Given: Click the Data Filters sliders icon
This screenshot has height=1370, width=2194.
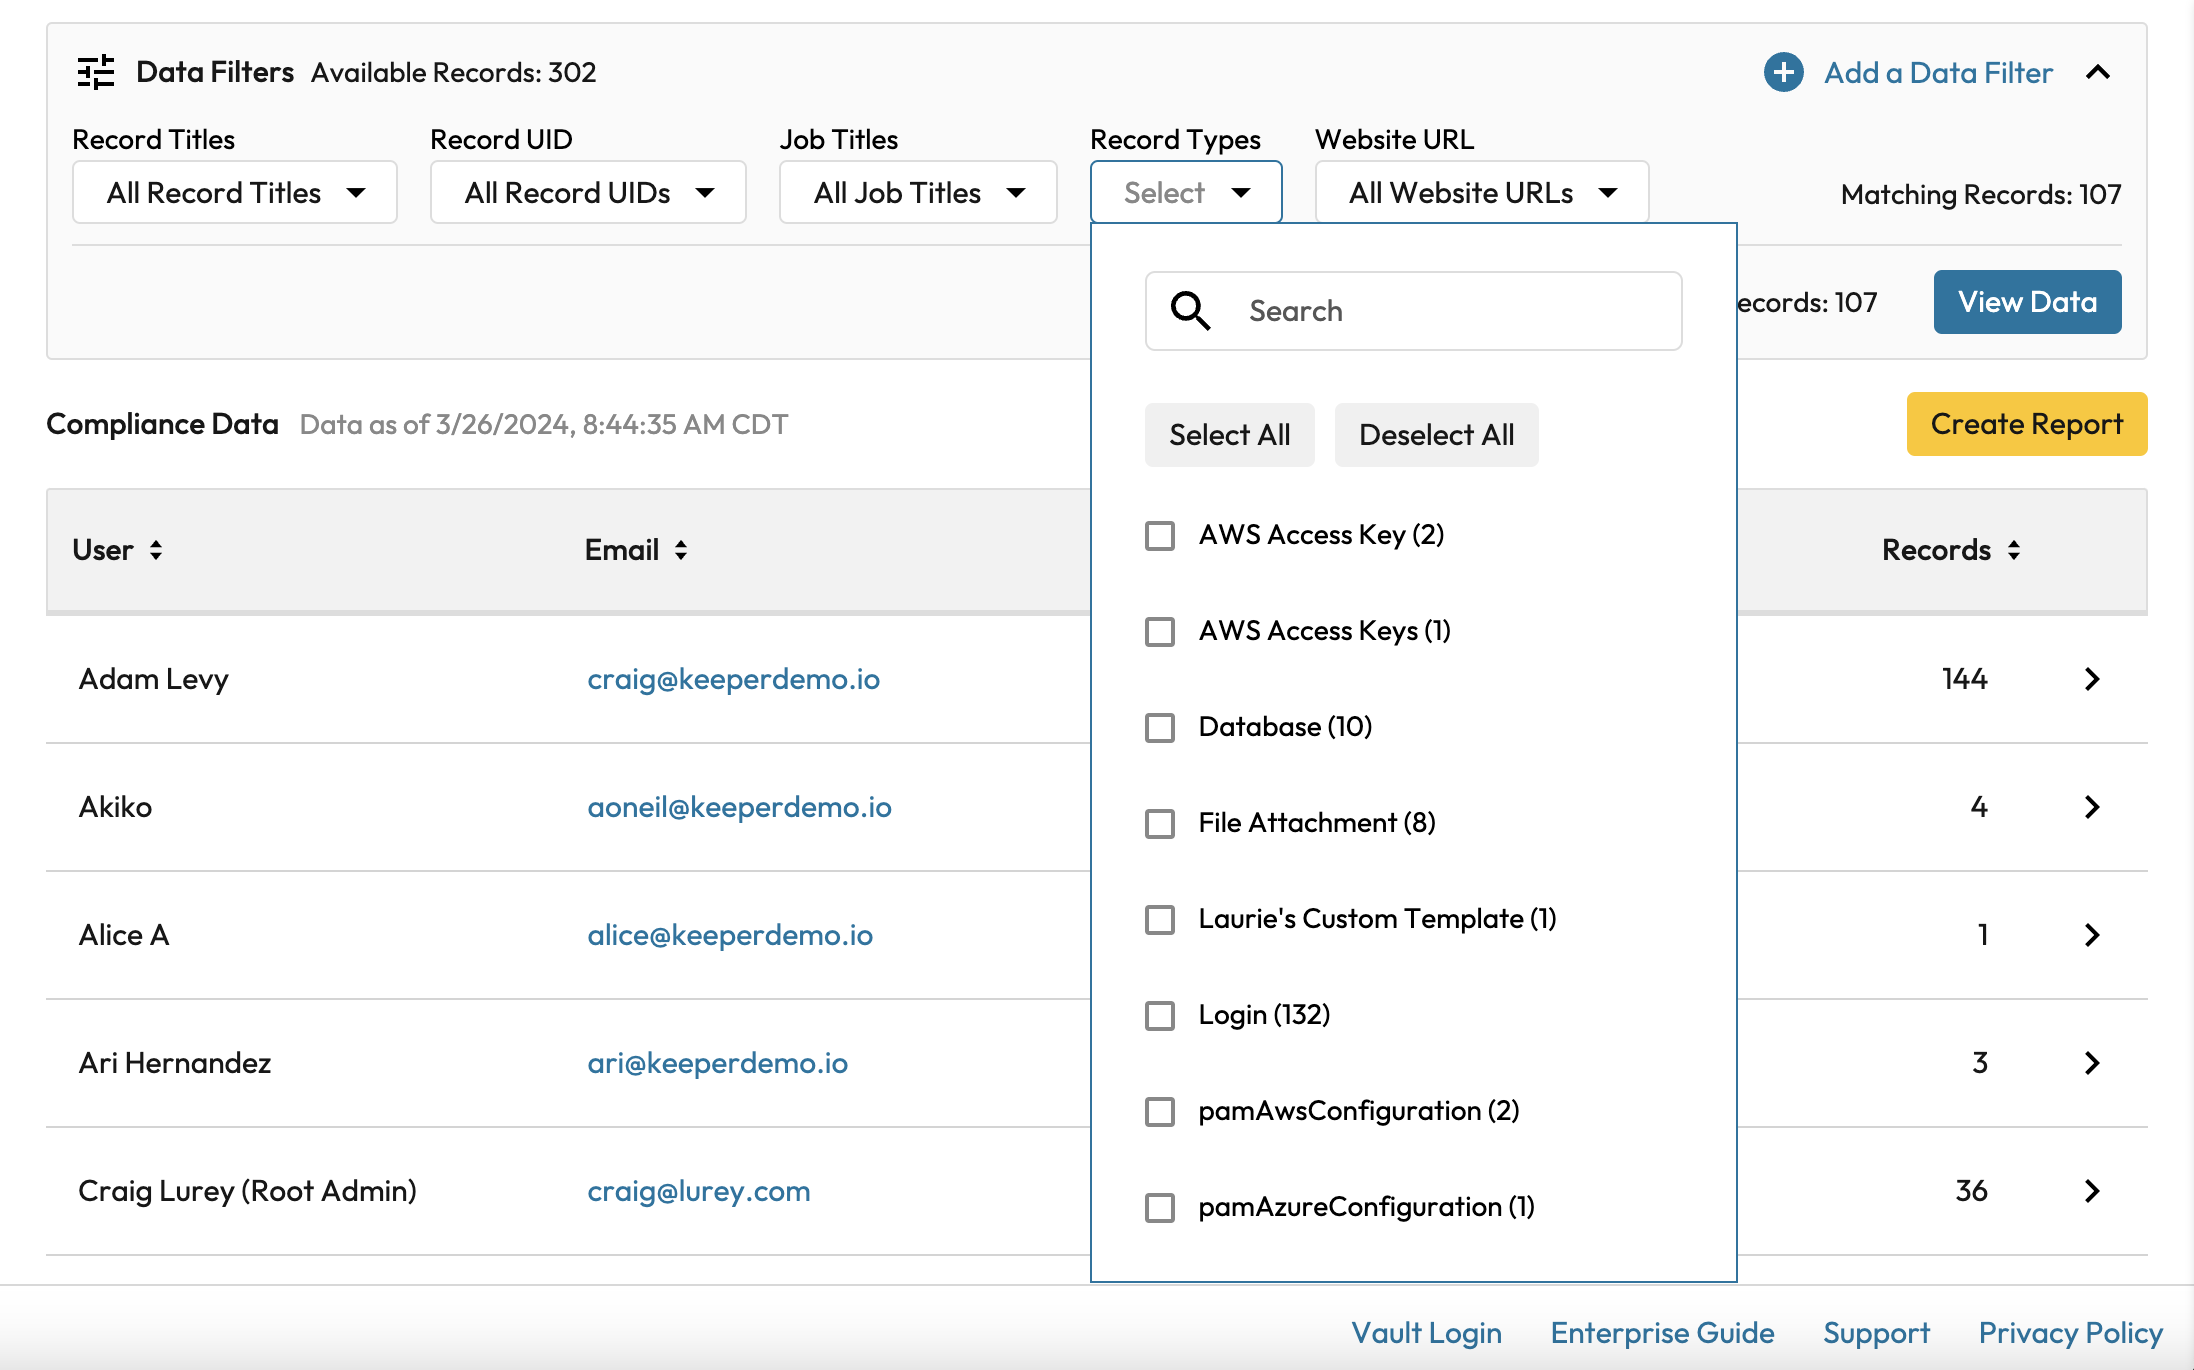Looking at the screenshot, I should point(96,72).
